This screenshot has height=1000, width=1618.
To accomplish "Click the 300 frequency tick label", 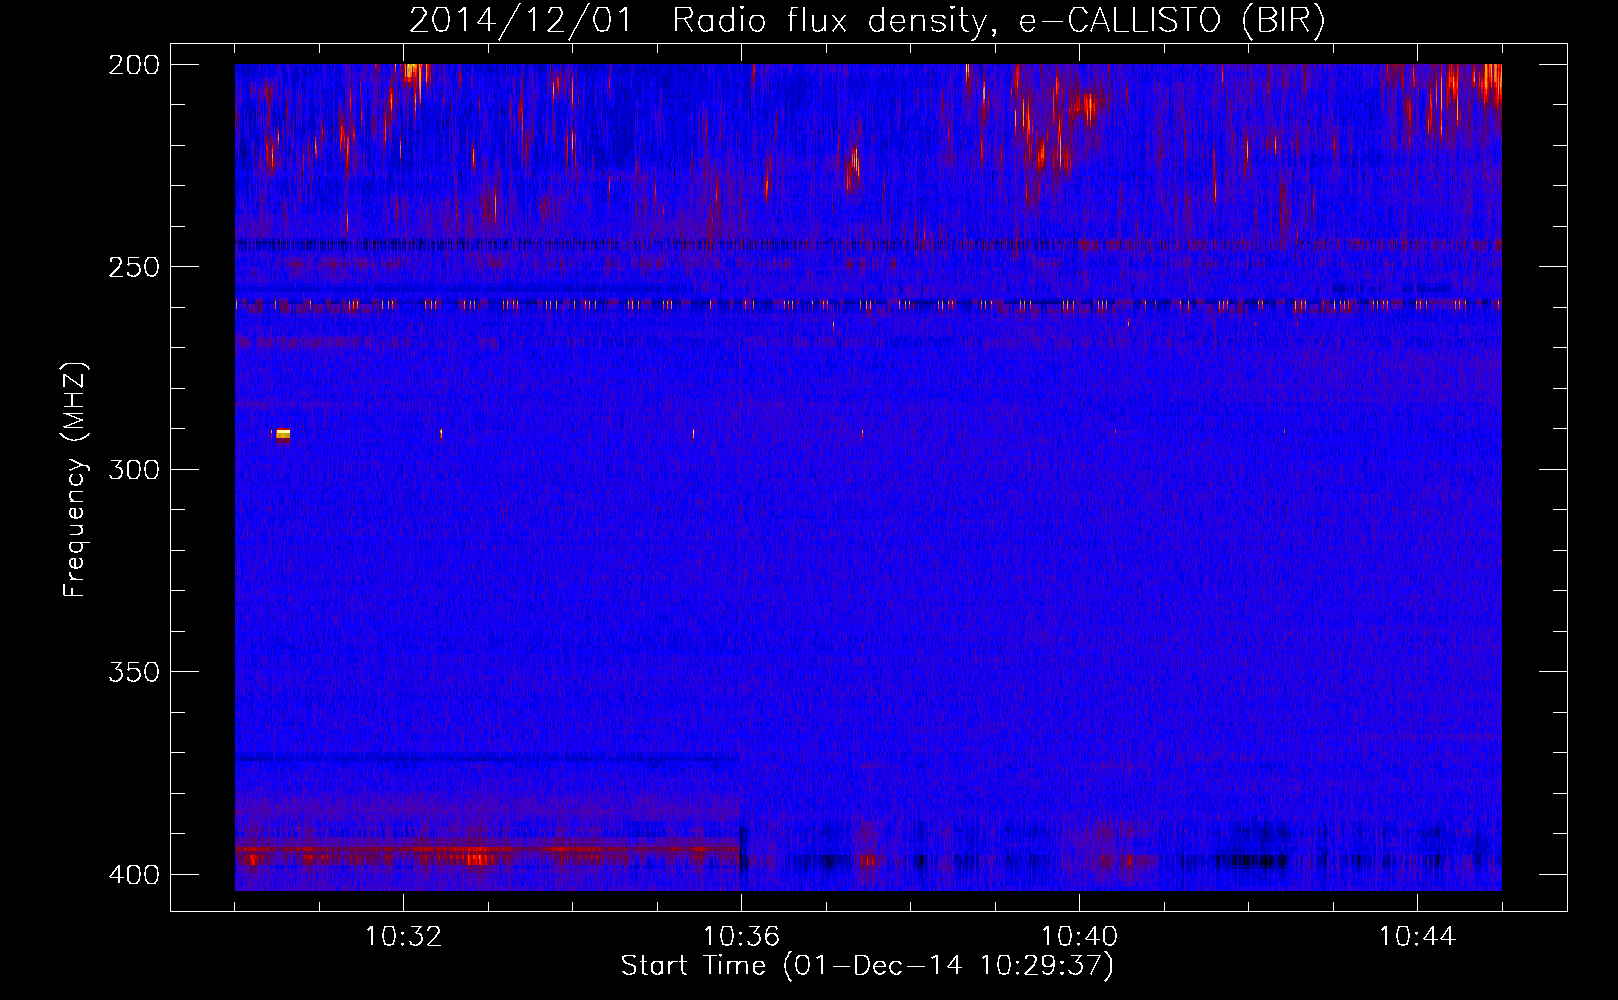I will [x=133, y=469].
